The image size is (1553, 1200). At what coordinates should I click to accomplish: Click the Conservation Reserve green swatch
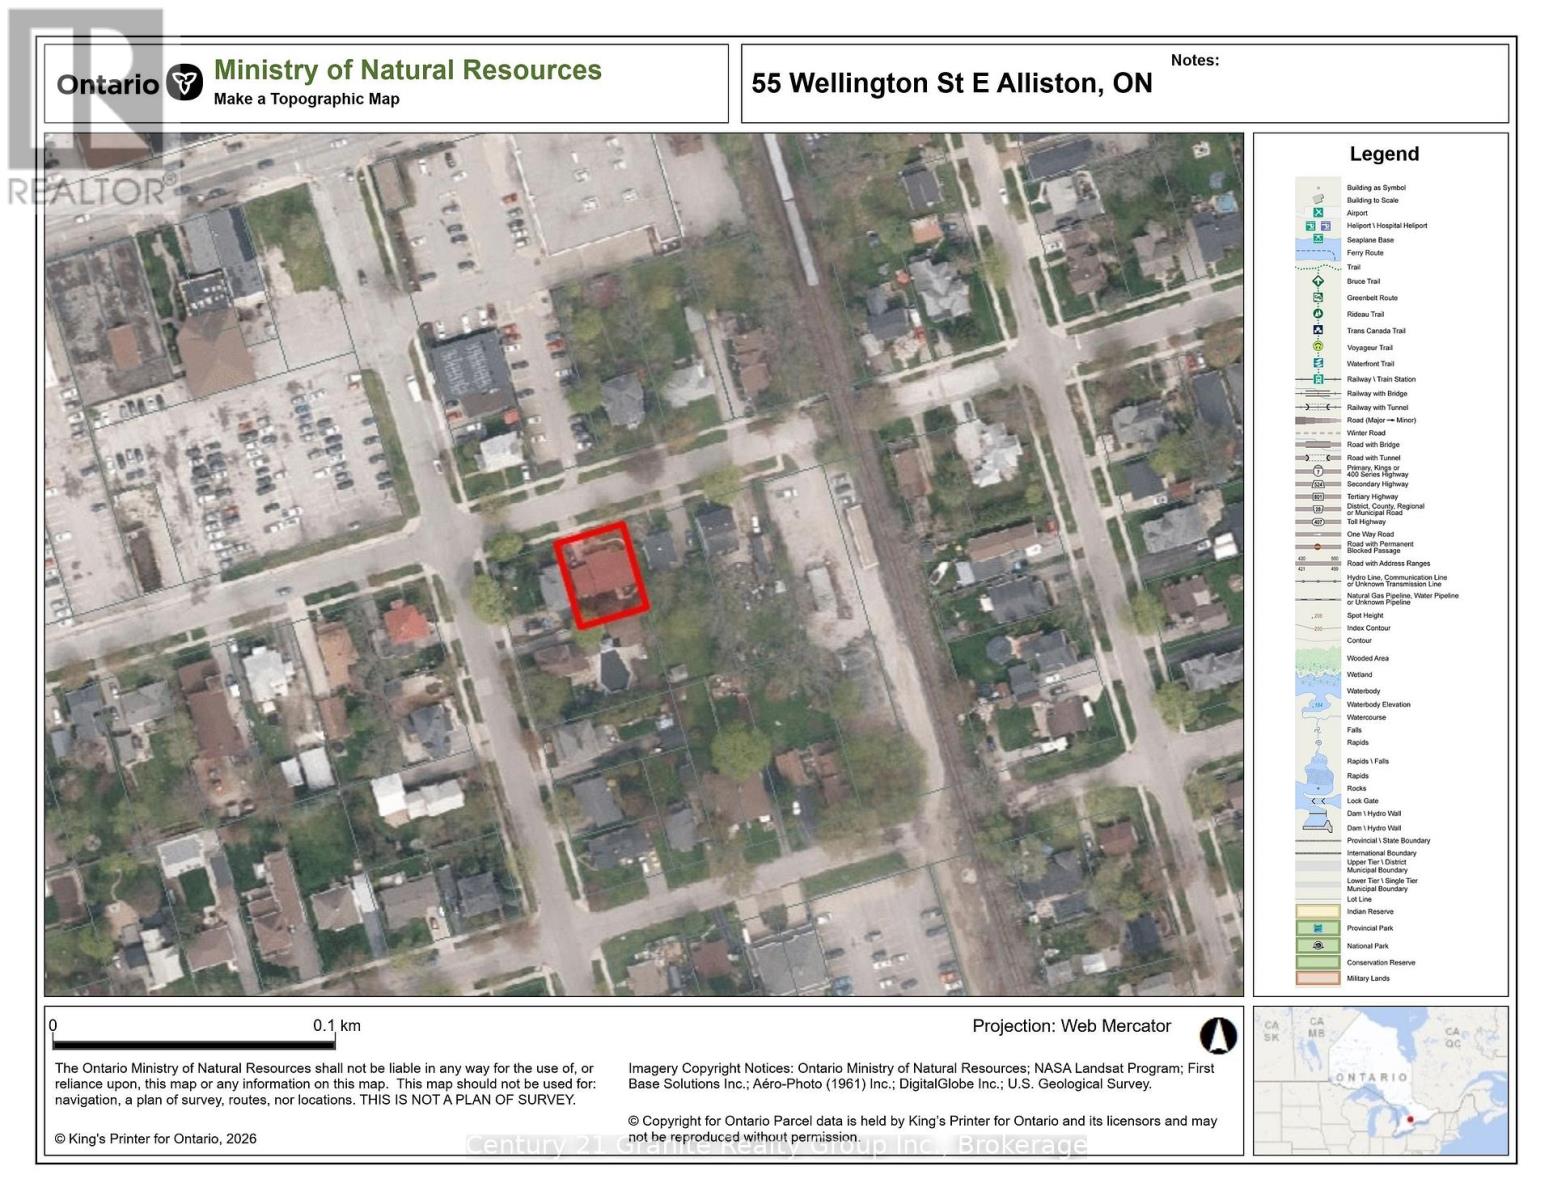pos(1318,962)
